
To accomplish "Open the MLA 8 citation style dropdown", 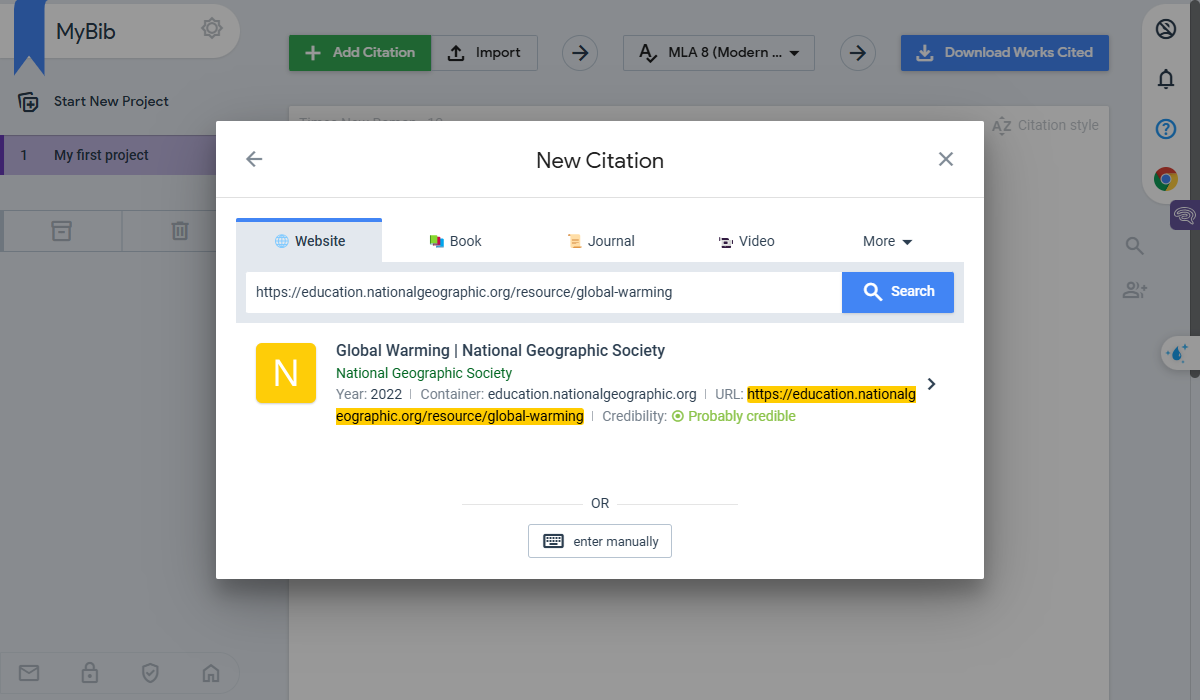I will pos(718,53).
